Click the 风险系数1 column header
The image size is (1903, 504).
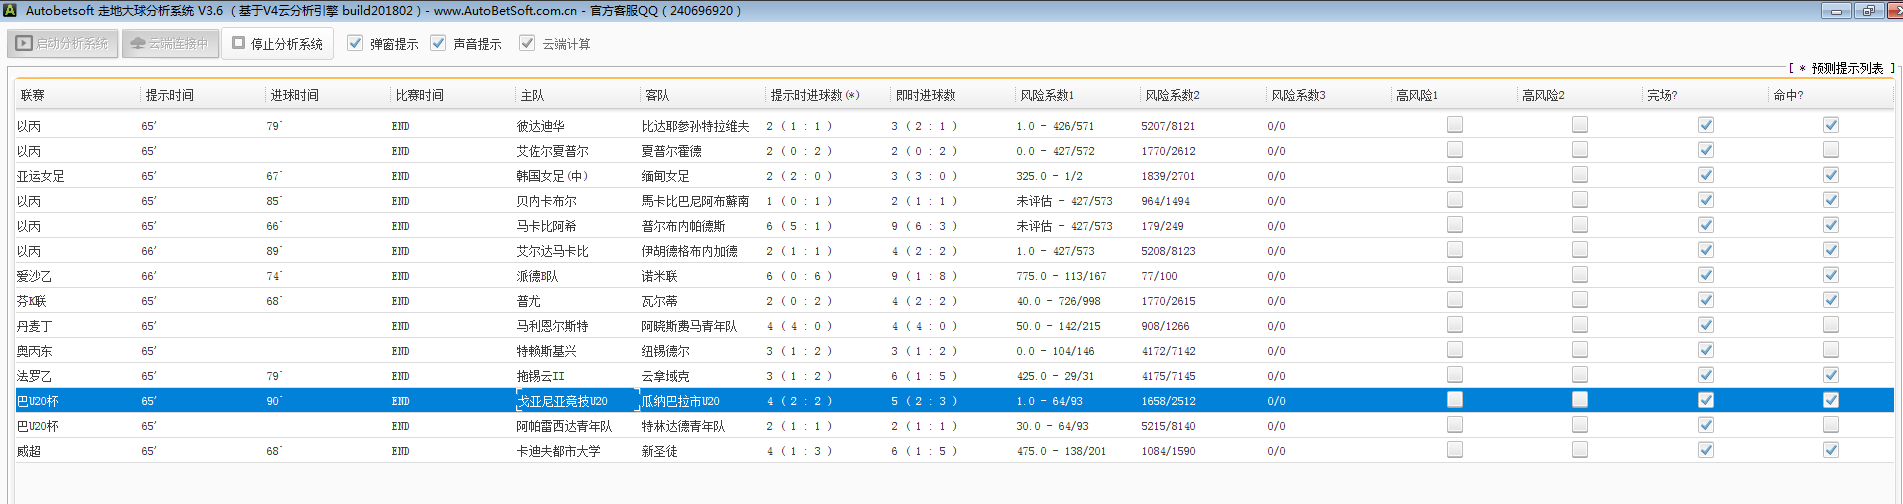[x=1047, y=95]
